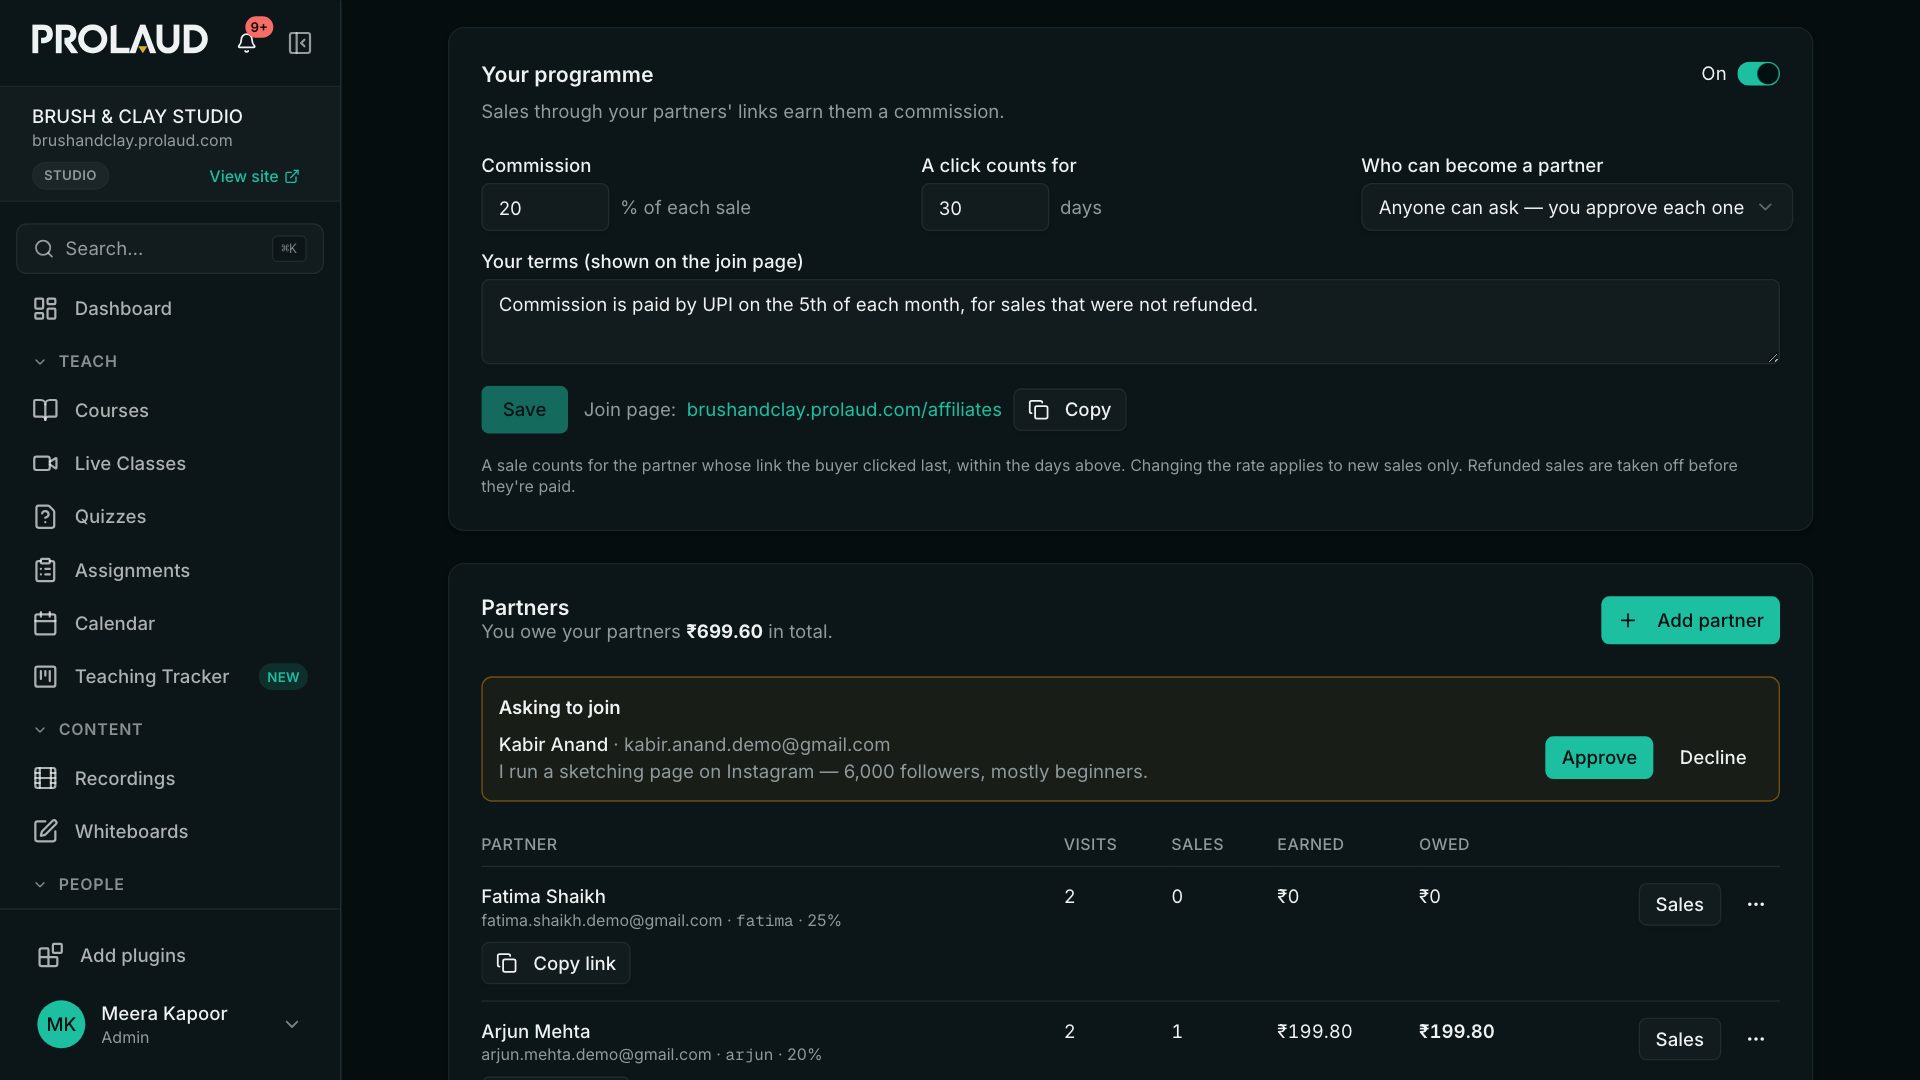Open the notifications bell
This screenshot has height=1080, width=1920.
coord(246,43)
